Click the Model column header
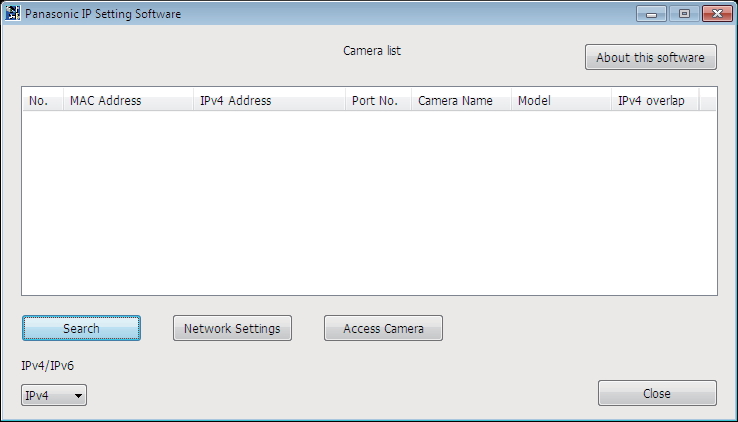The width and height of the screenshot is (738, 422). tap(561, 100)
